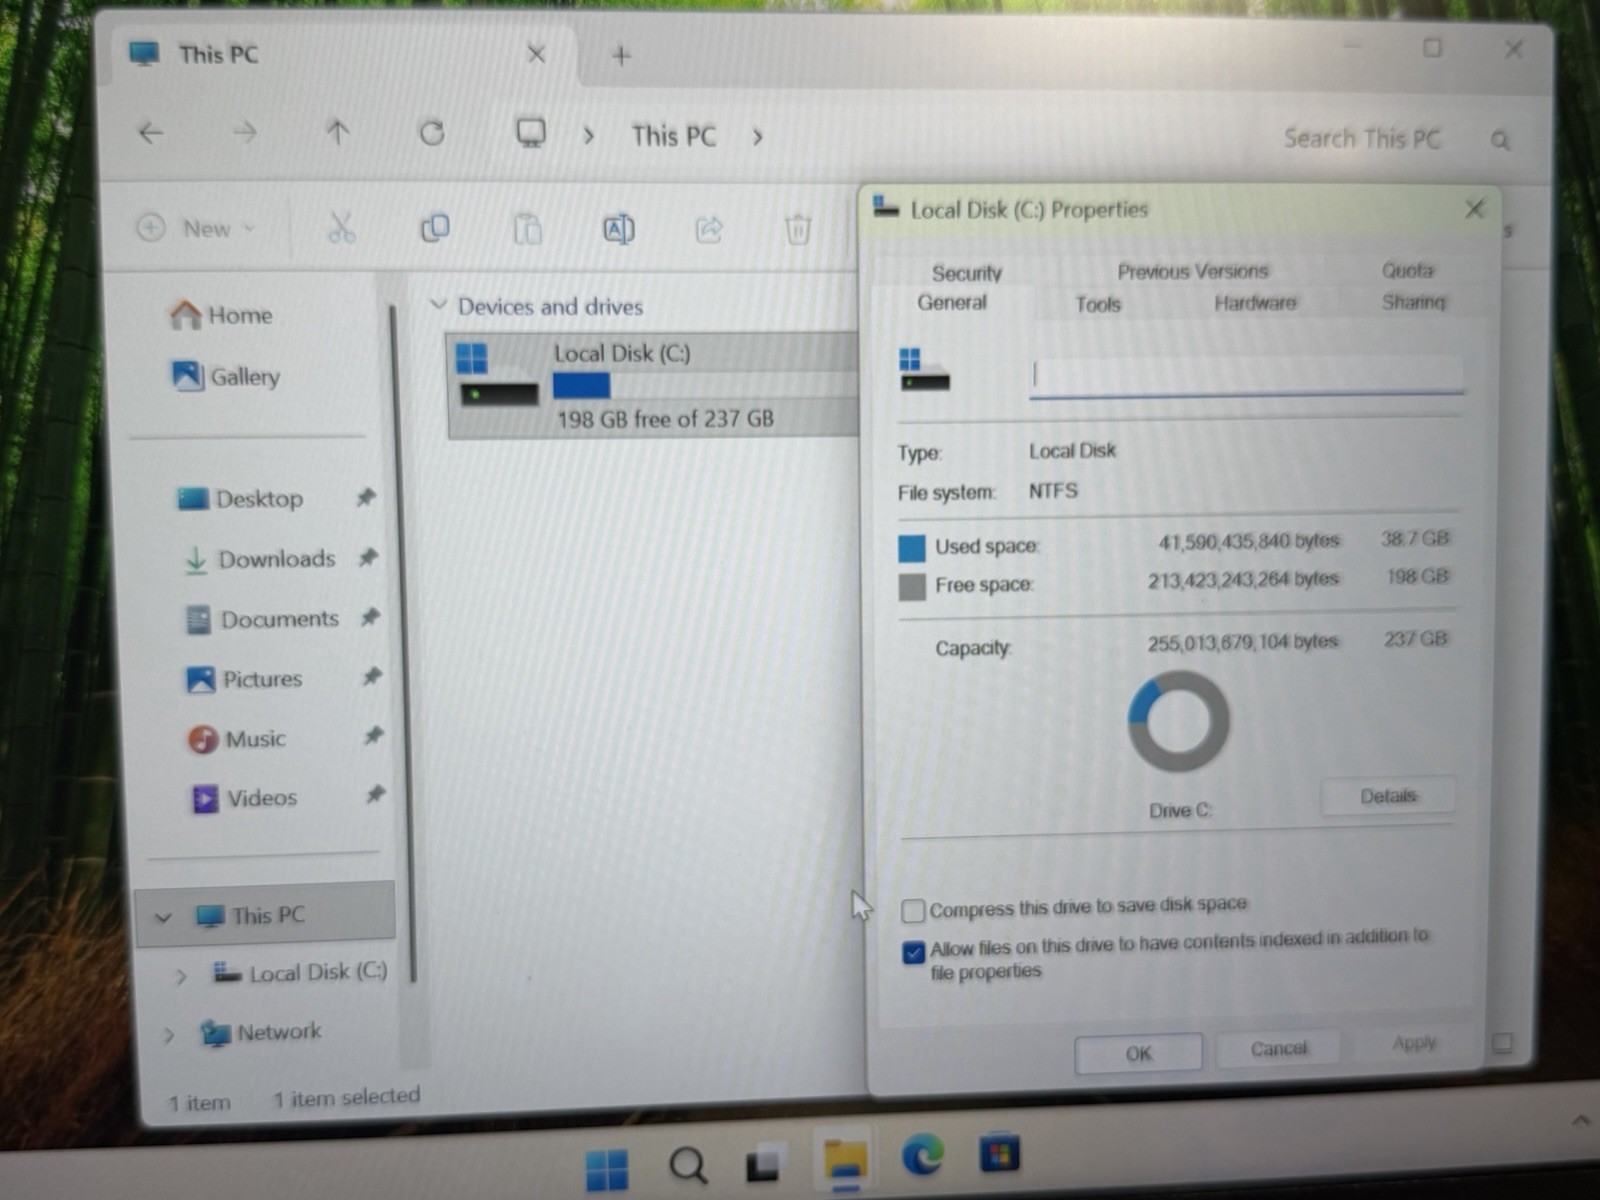The image size is (1600, 1200).
Task: Switch to the Security tab
Action: [x=966, y=273]
